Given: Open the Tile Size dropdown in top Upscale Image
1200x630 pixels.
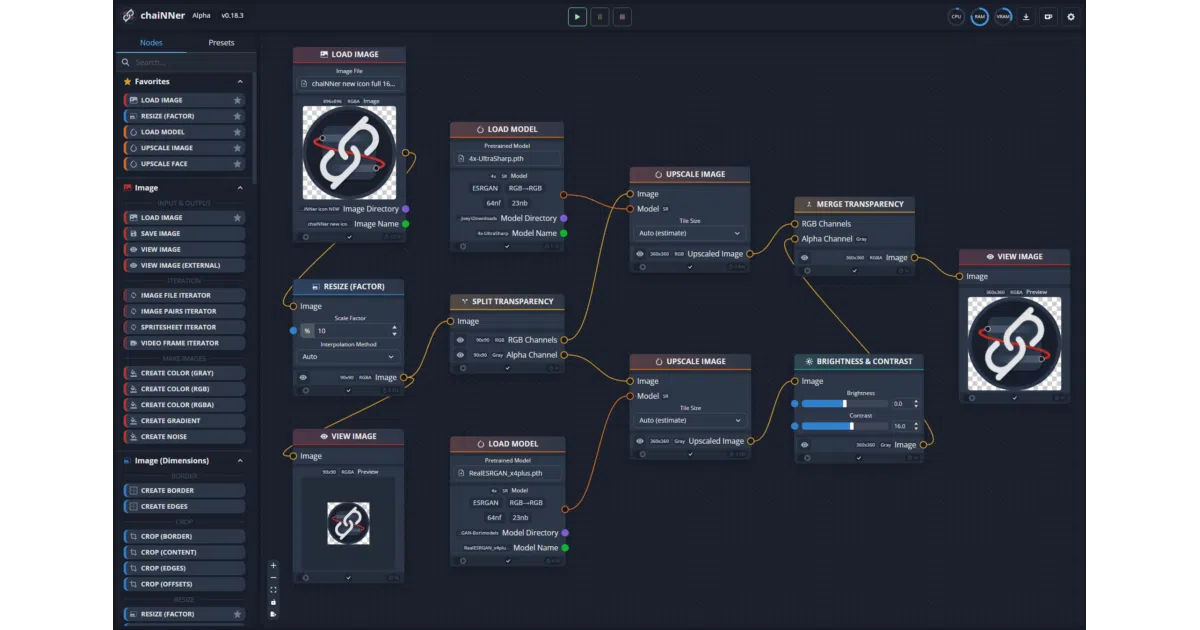Looking at the screenshot, I should 690,233.
